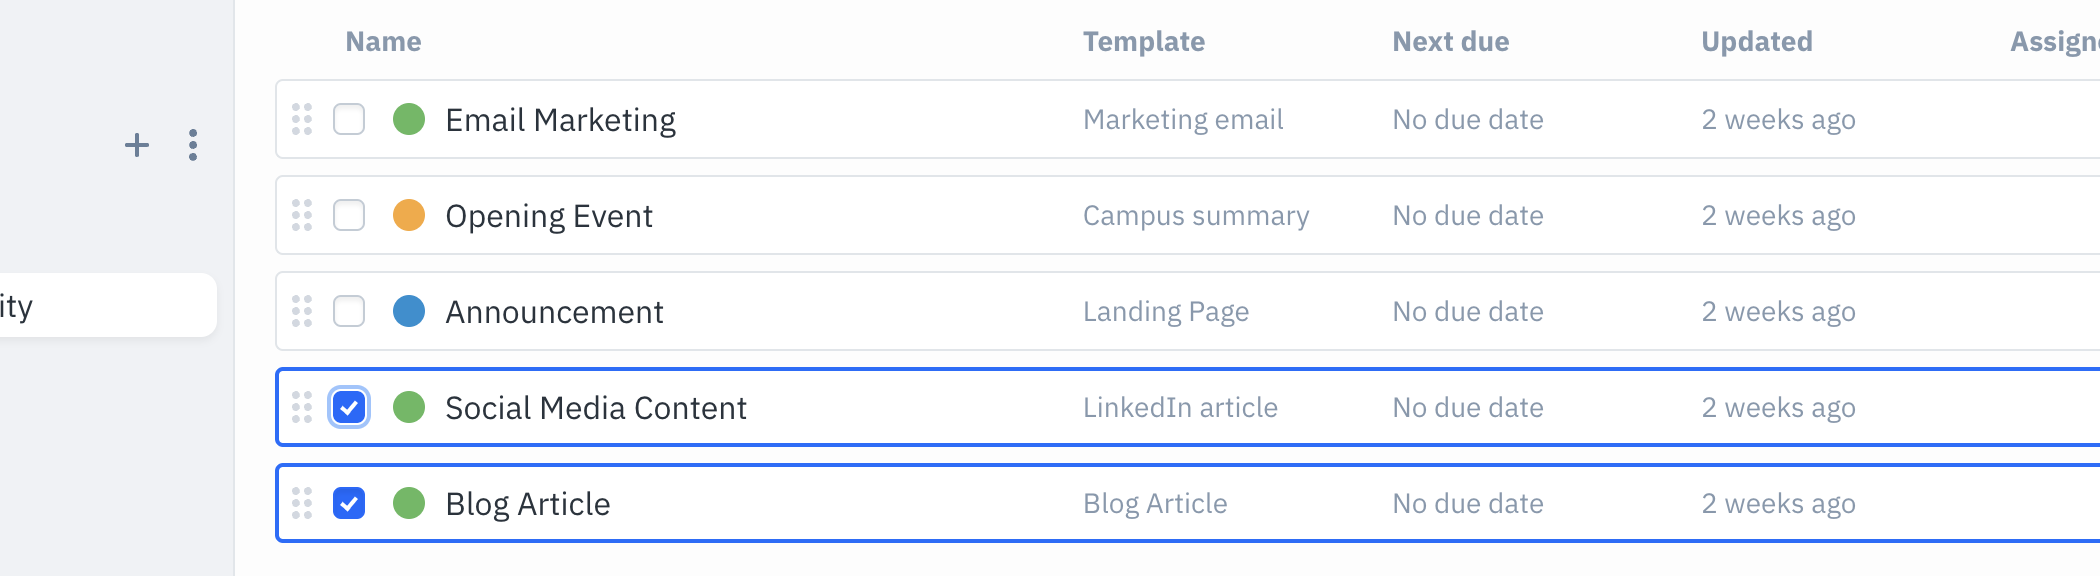Sort items by the Updated column header
Viewport: 2100px width, 576px height.
(1755, 41)
